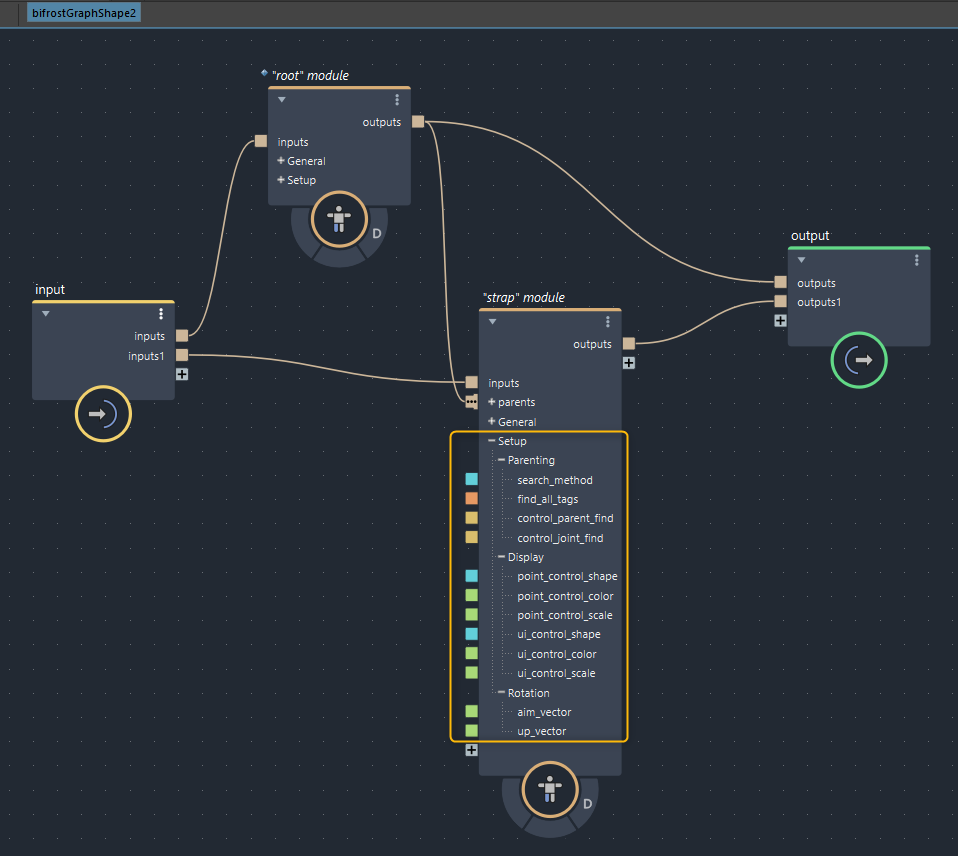Collapse the Setup group in strap module

coord(491,441)
